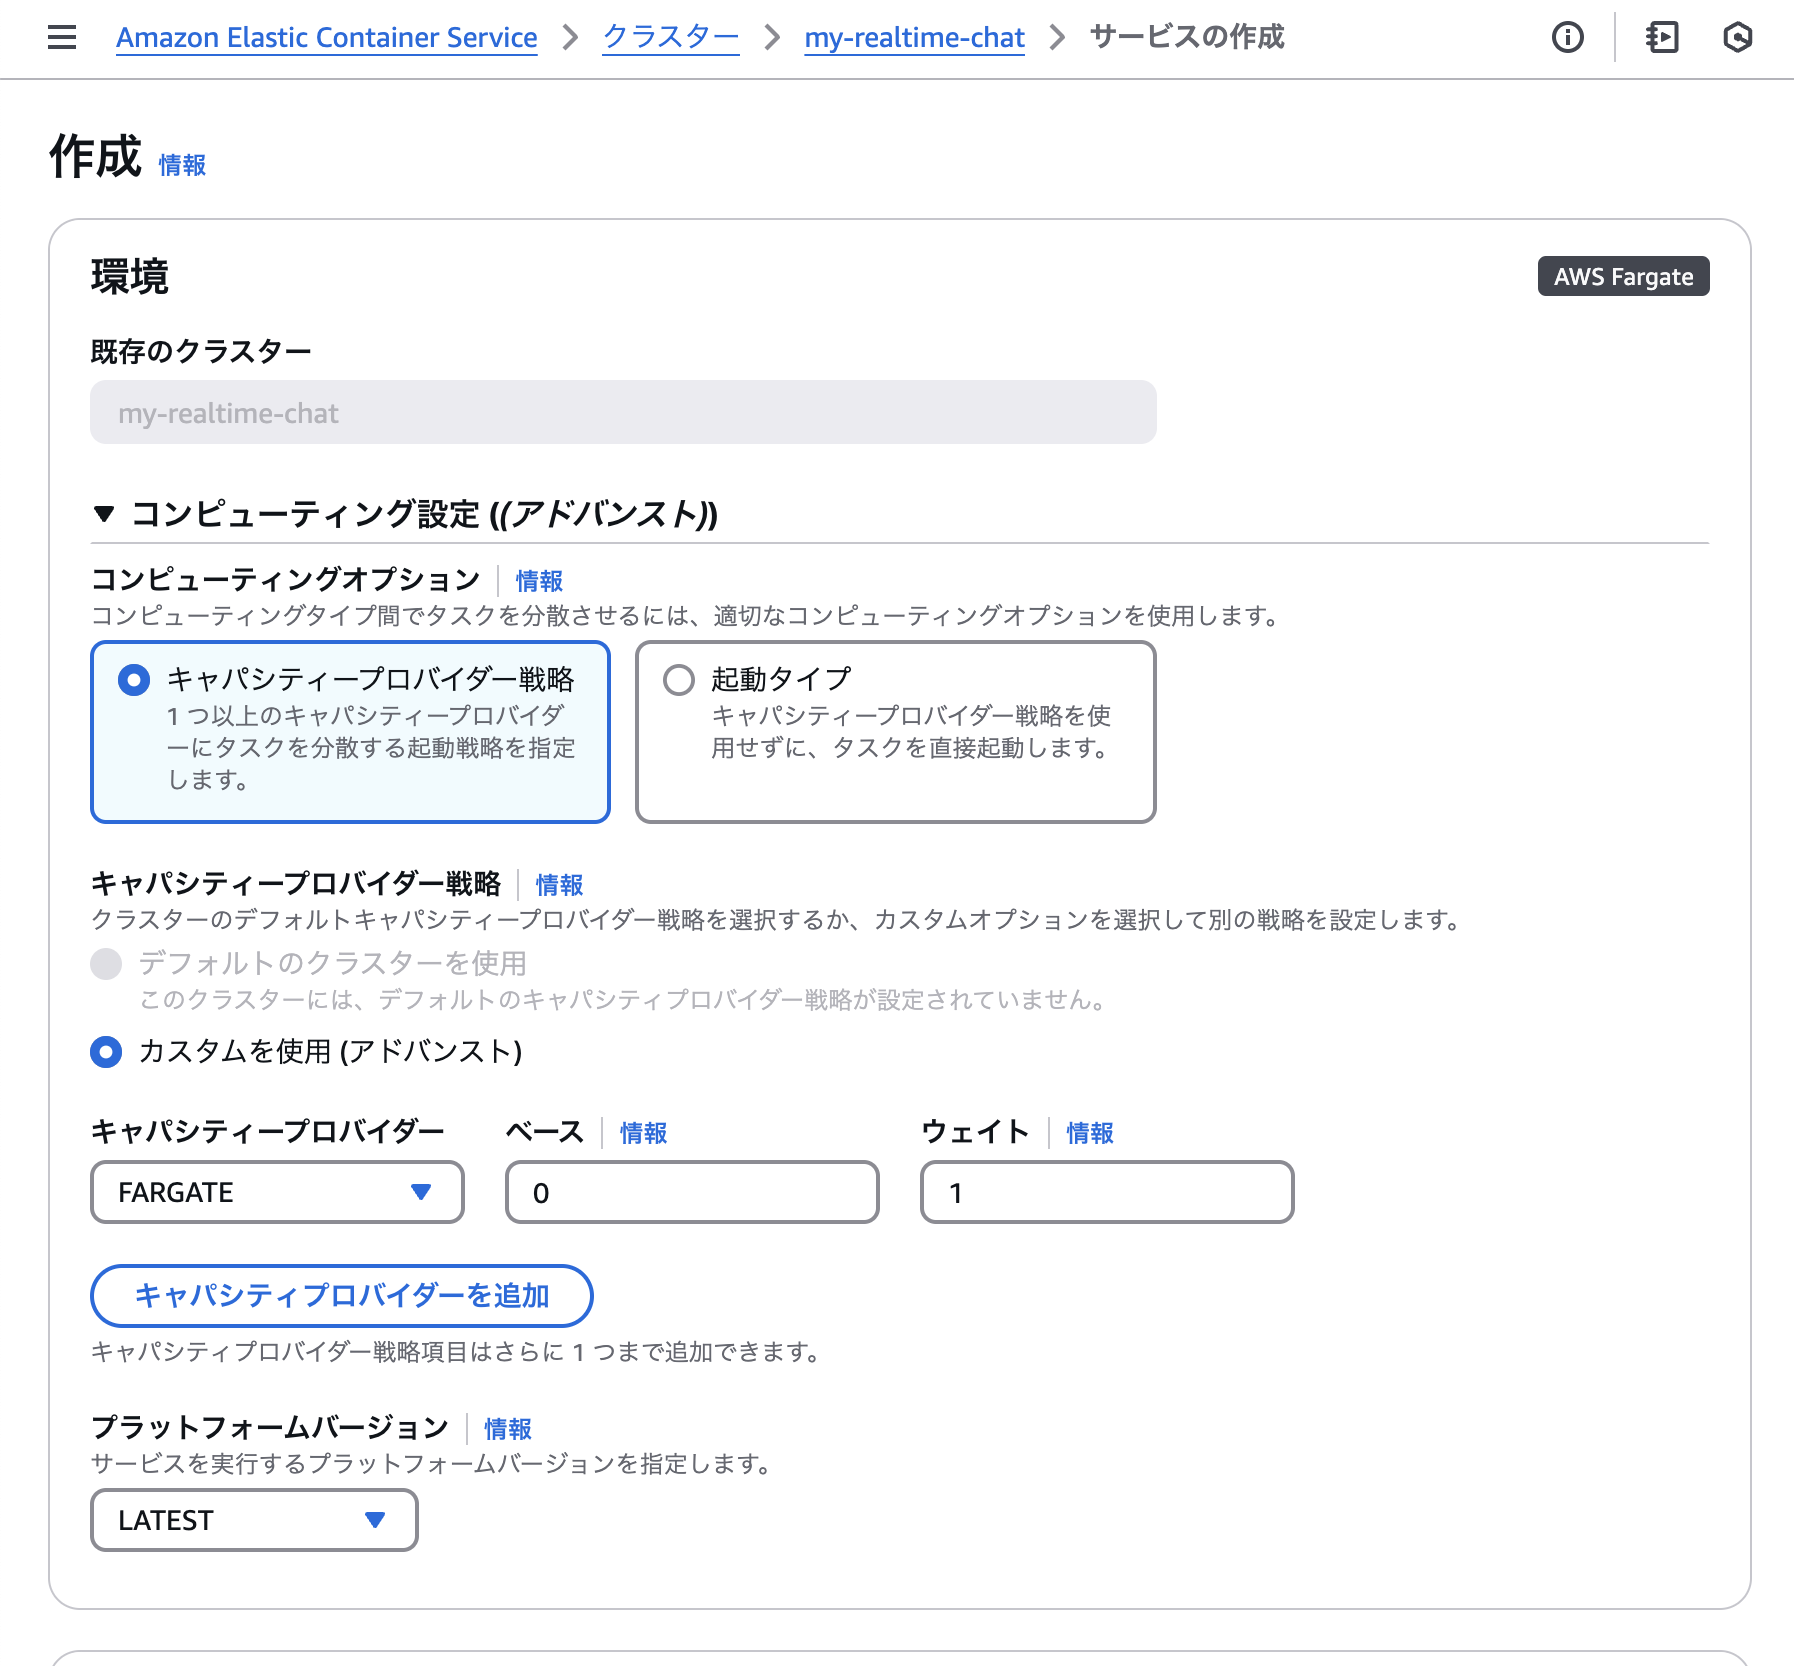Click キャパシティプロバイダーを追加 button
Screen dimensions: 1794x1666
click(x=342, y=1296)
